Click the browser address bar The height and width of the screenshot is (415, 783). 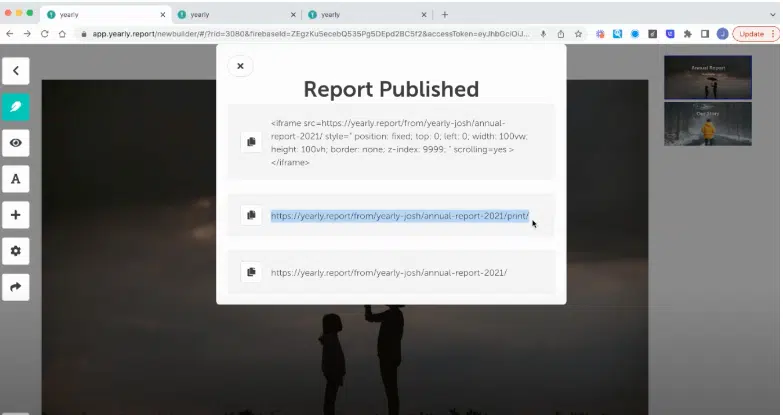(x=300, y=33)
